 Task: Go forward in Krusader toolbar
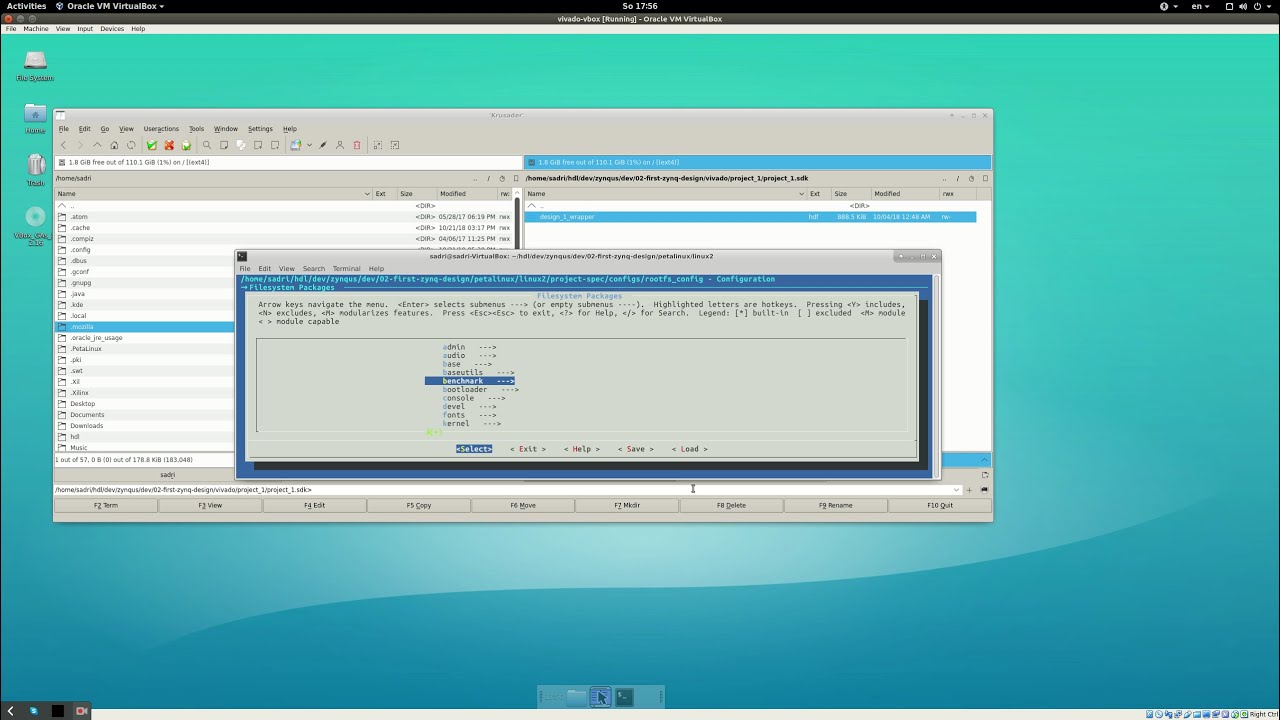80,145
